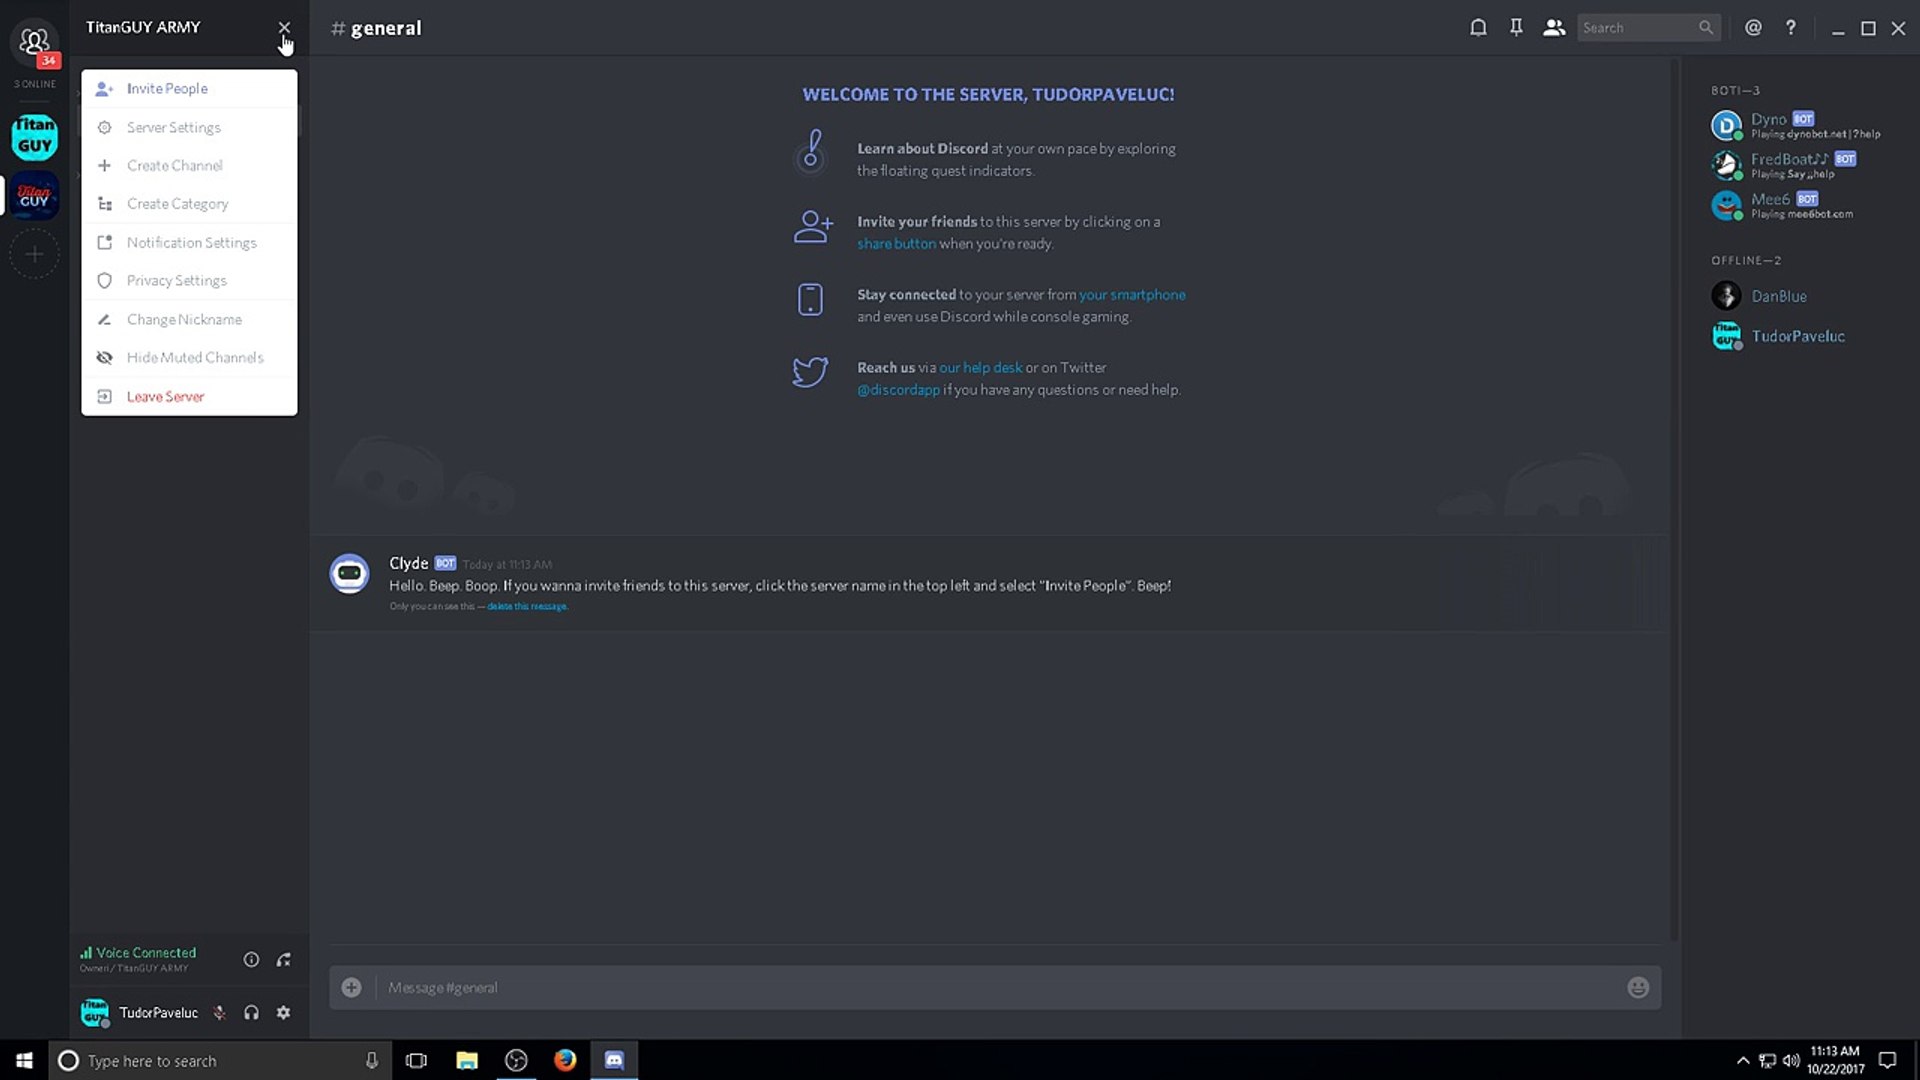The height and width of the screenshot is (1080, 1920).
Task: Open recent mentions with the @ icon
Action: coord(1753,27)
